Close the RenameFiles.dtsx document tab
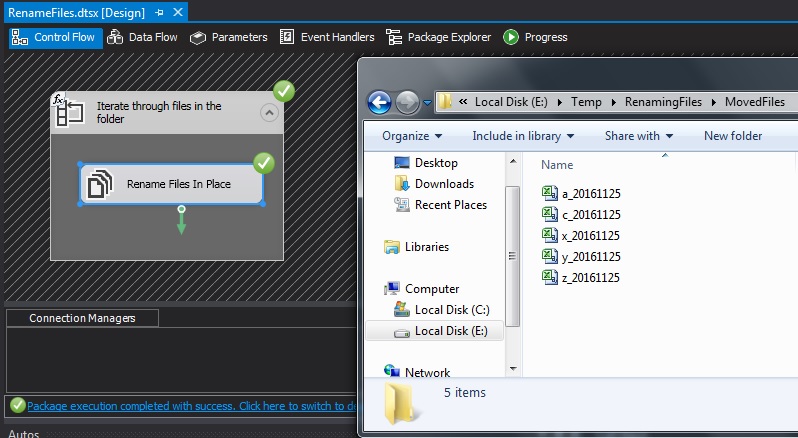 178,12
